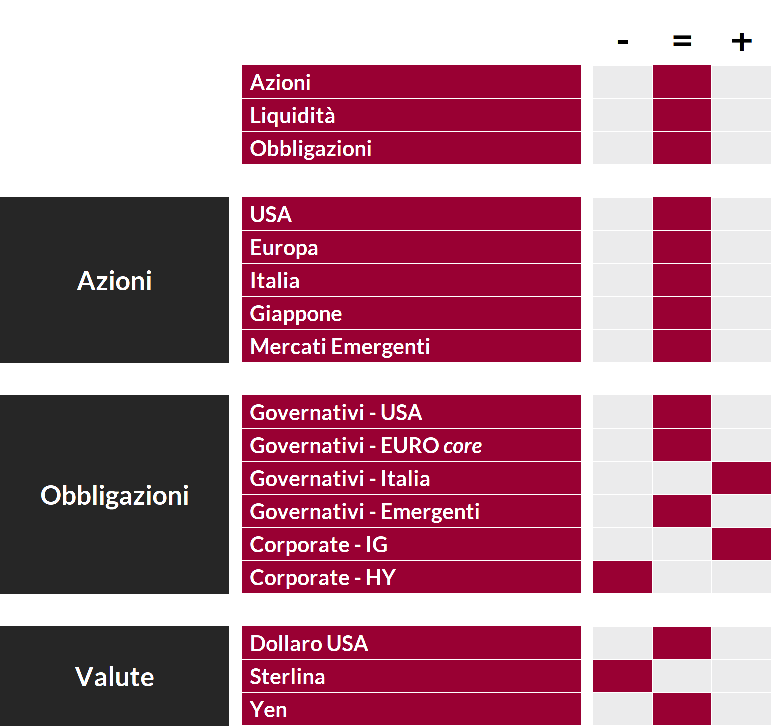
Task: Click highlighted minus cell for Sterlina
Action: pos(623,676)
